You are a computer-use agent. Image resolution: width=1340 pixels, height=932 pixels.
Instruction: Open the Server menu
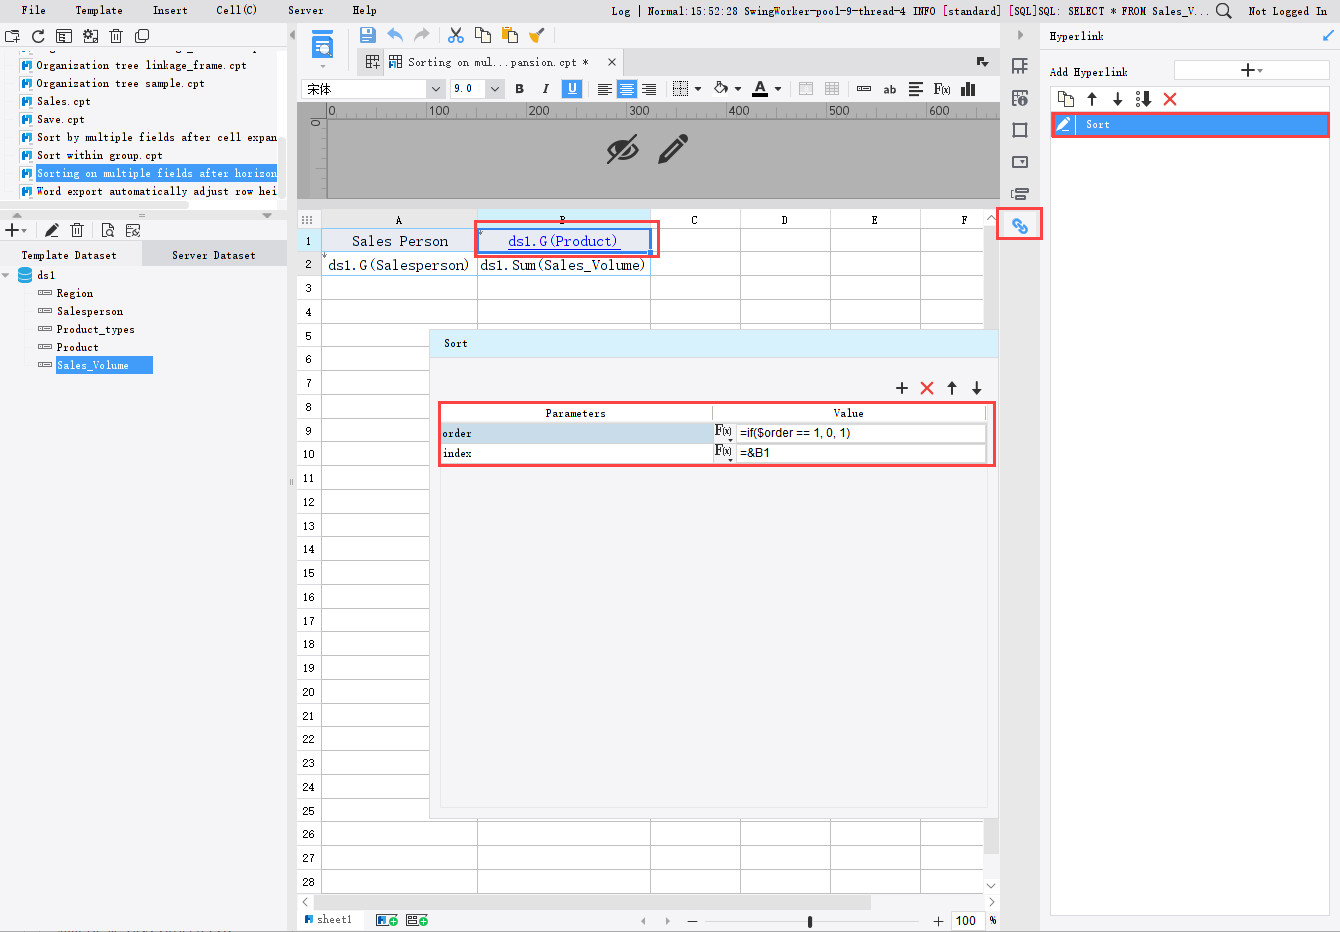306,10
